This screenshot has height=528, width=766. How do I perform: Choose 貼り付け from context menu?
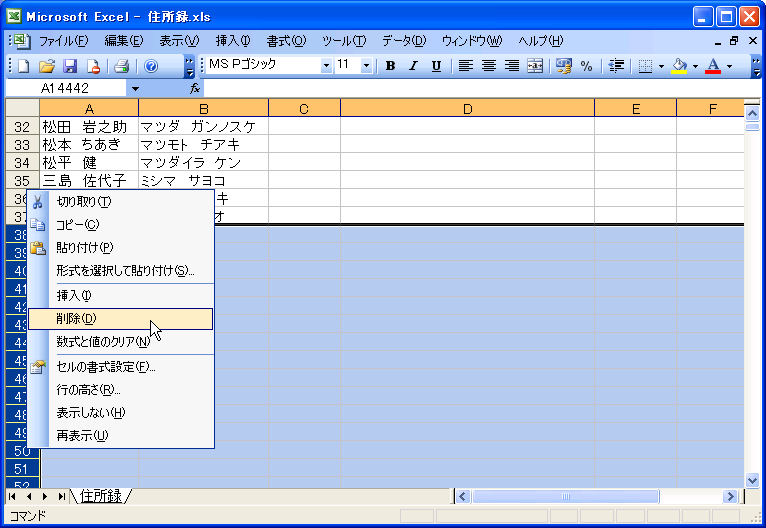[121, 248]
